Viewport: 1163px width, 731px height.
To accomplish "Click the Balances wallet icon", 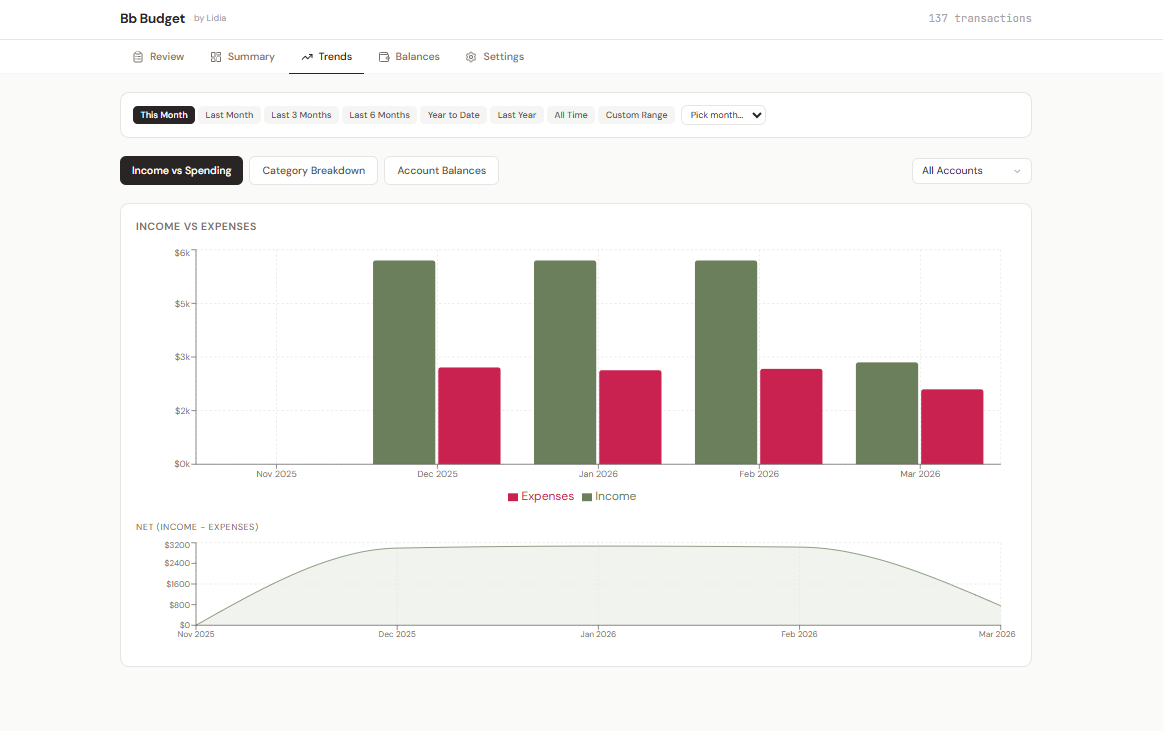I will point(384,57).
